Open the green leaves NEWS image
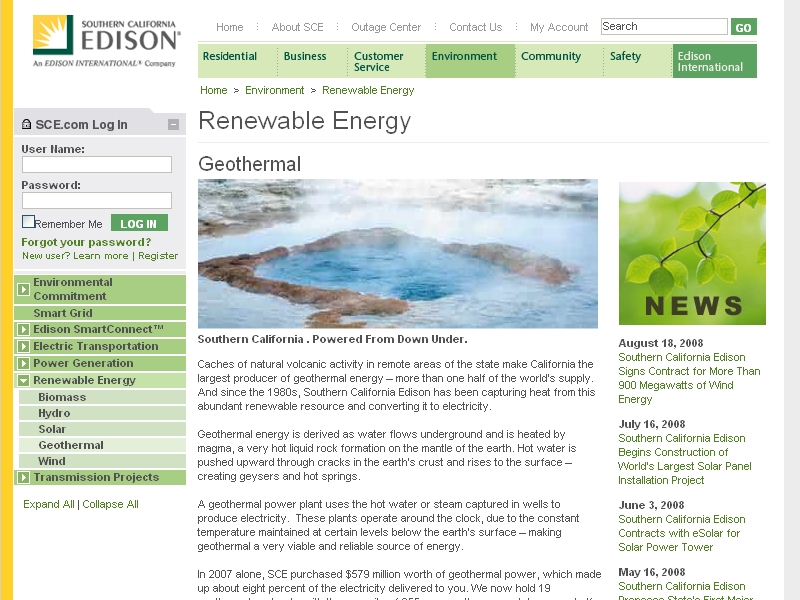The width and height of the screenshot is (800, 600). pyautogui.click(x=692, y=253)
